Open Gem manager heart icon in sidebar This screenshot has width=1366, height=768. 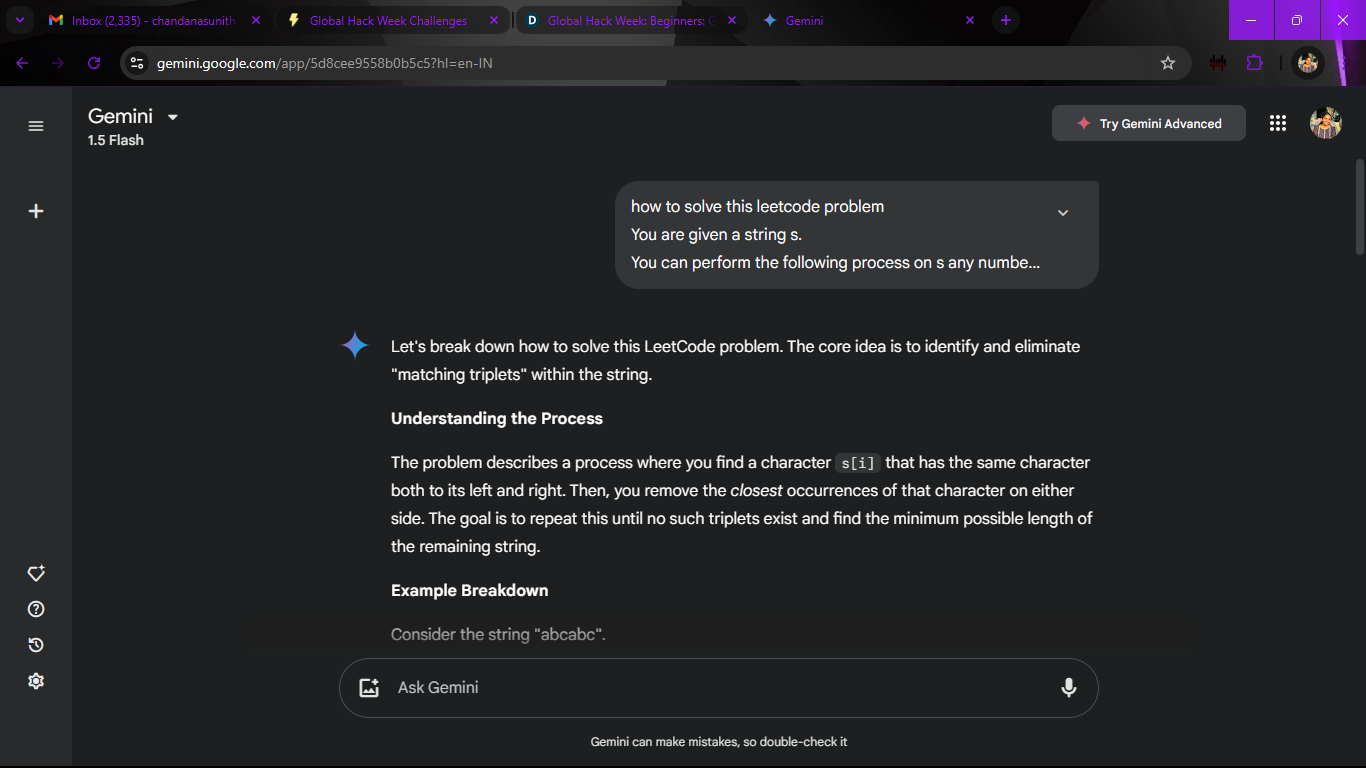click(36, 573)
